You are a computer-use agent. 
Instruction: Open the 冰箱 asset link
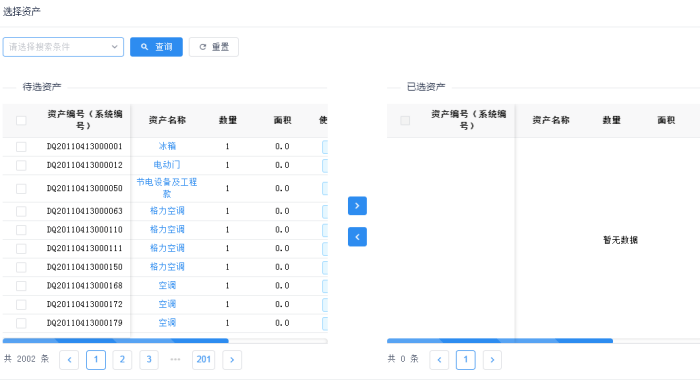click(167, 146)
